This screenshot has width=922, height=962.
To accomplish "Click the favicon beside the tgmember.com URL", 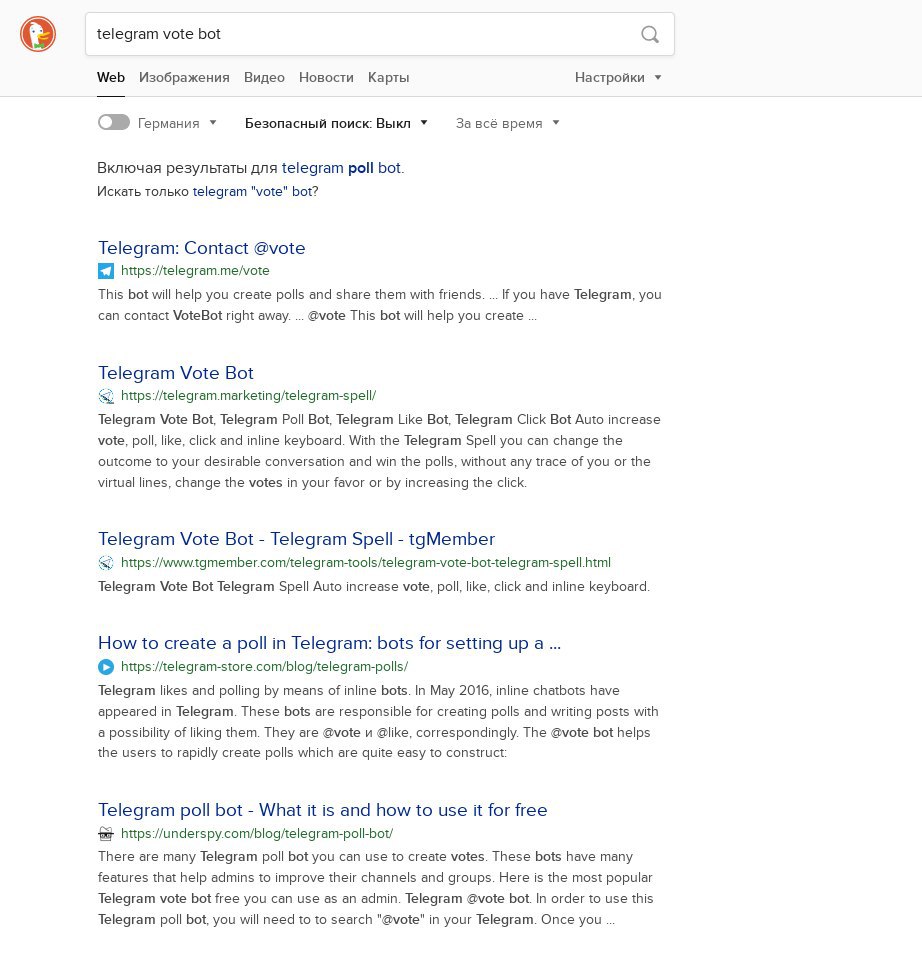I will [106, 563].
